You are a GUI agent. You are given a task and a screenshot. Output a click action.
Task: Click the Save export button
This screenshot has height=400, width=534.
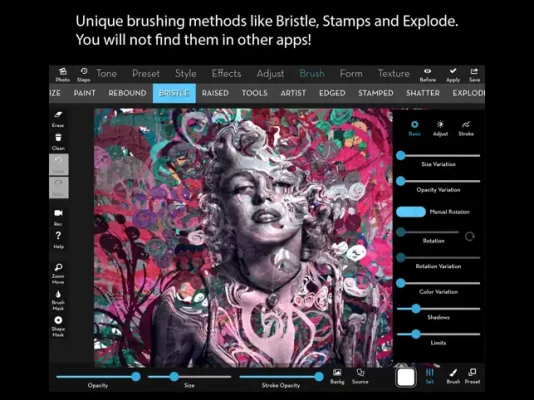coord(474,75)
